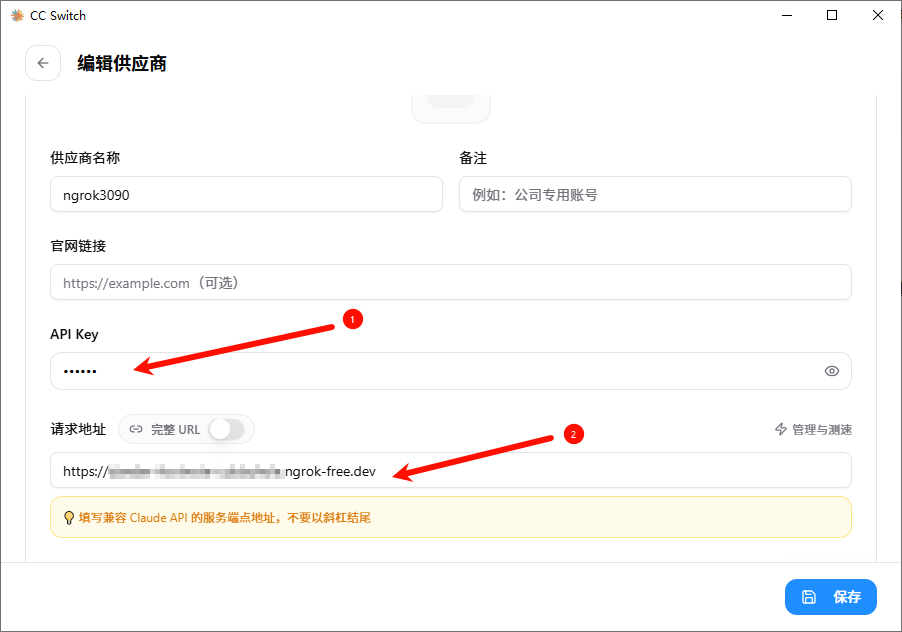Click the lightbulb hint icon
This screenshot has width=902, height=632.
[x=68, y=518]
